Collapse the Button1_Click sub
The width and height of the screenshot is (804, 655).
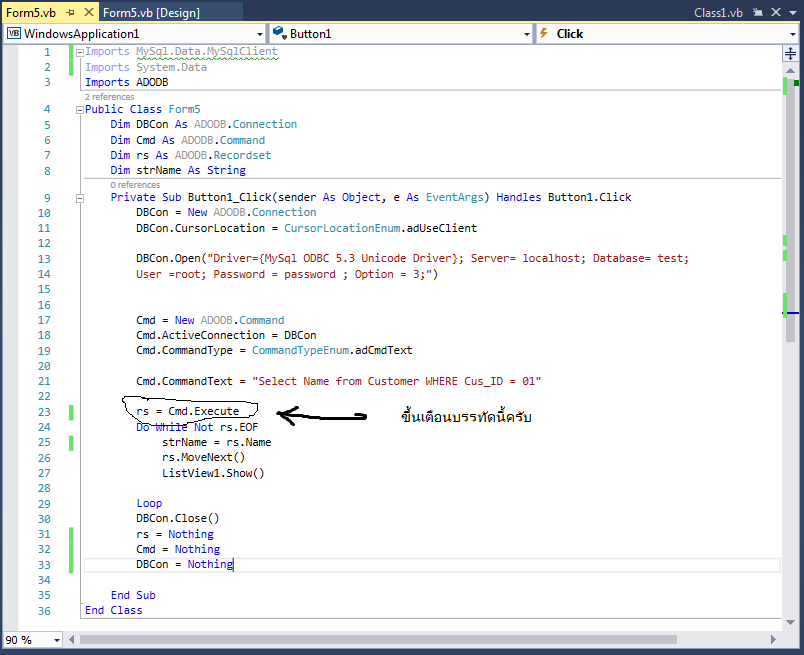[x=79, y=198]
